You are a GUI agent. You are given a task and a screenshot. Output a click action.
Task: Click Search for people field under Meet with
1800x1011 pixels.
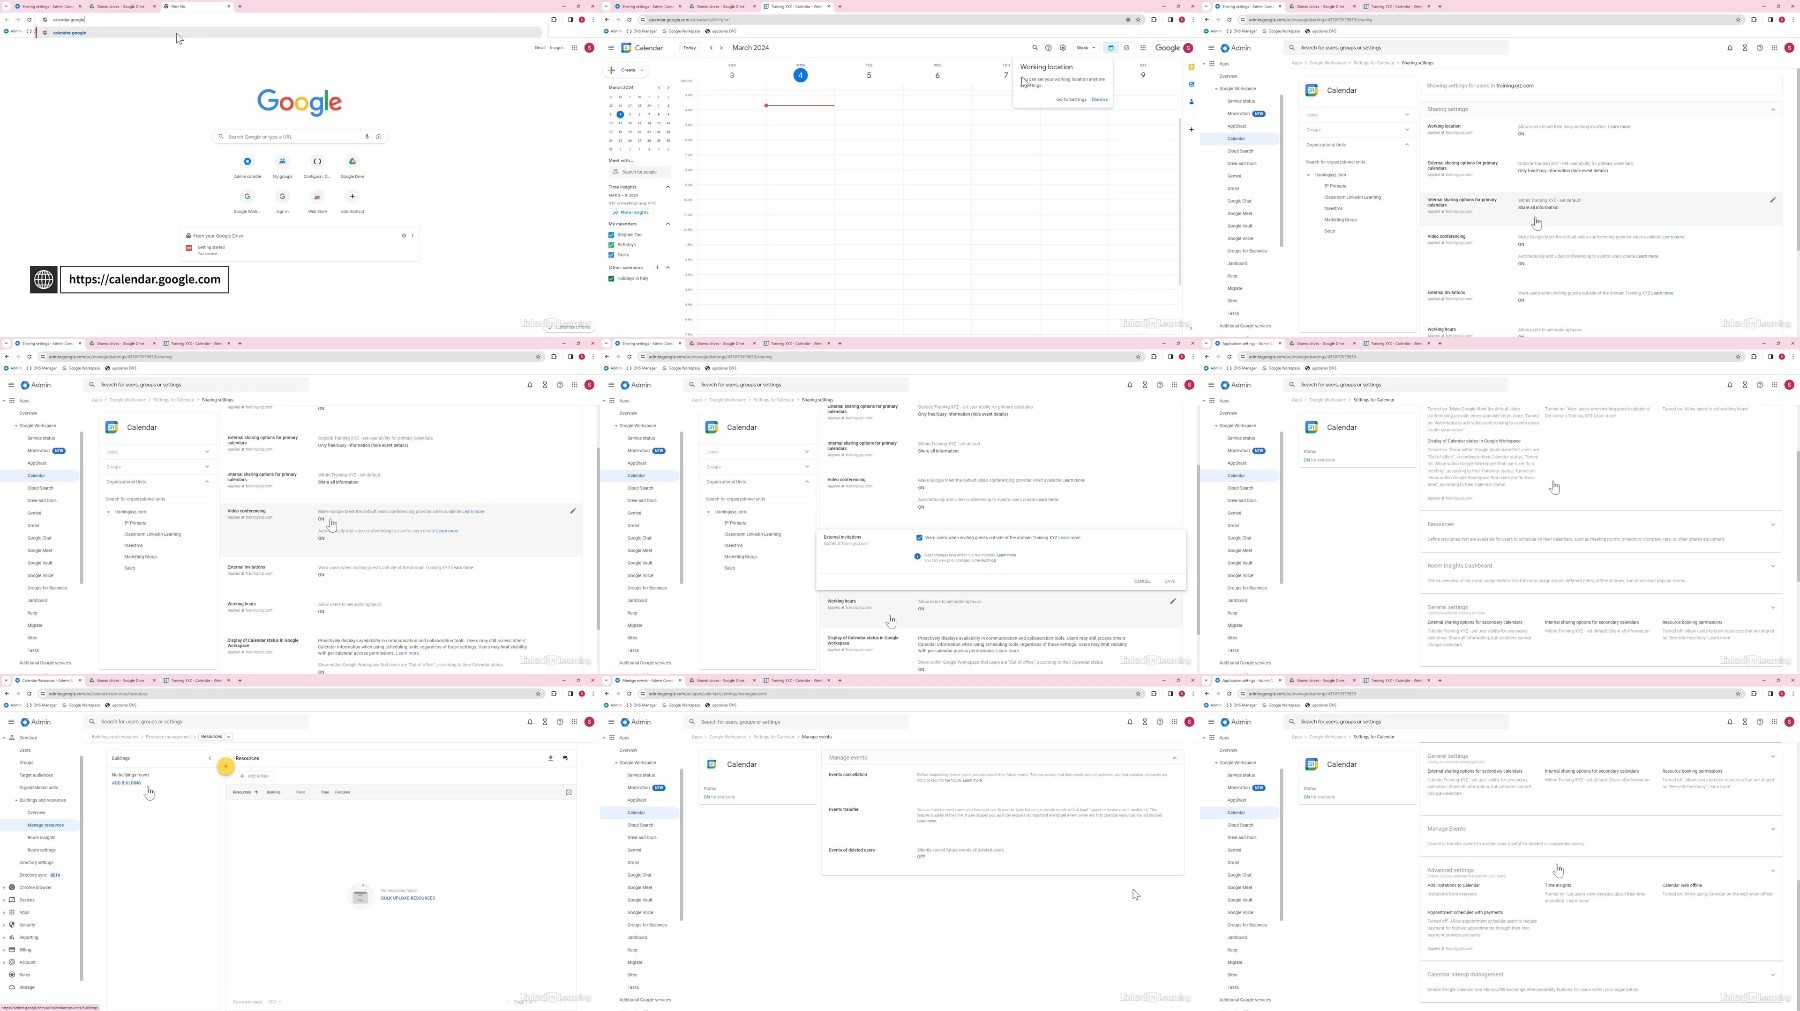[640, 172]
